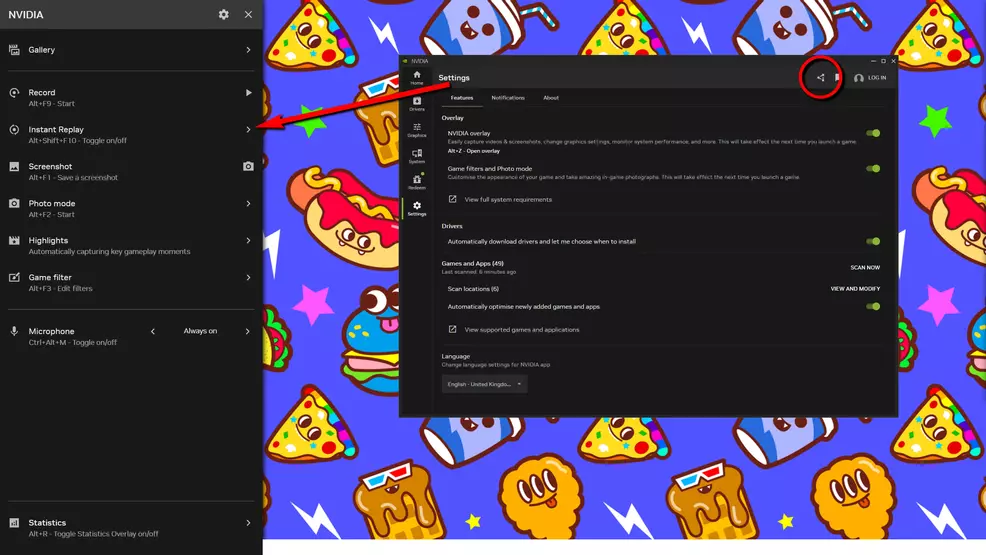Open Home in NVIDIA app sidebar
The width and height of the screenshot is (986, 555).
[416, 78]
